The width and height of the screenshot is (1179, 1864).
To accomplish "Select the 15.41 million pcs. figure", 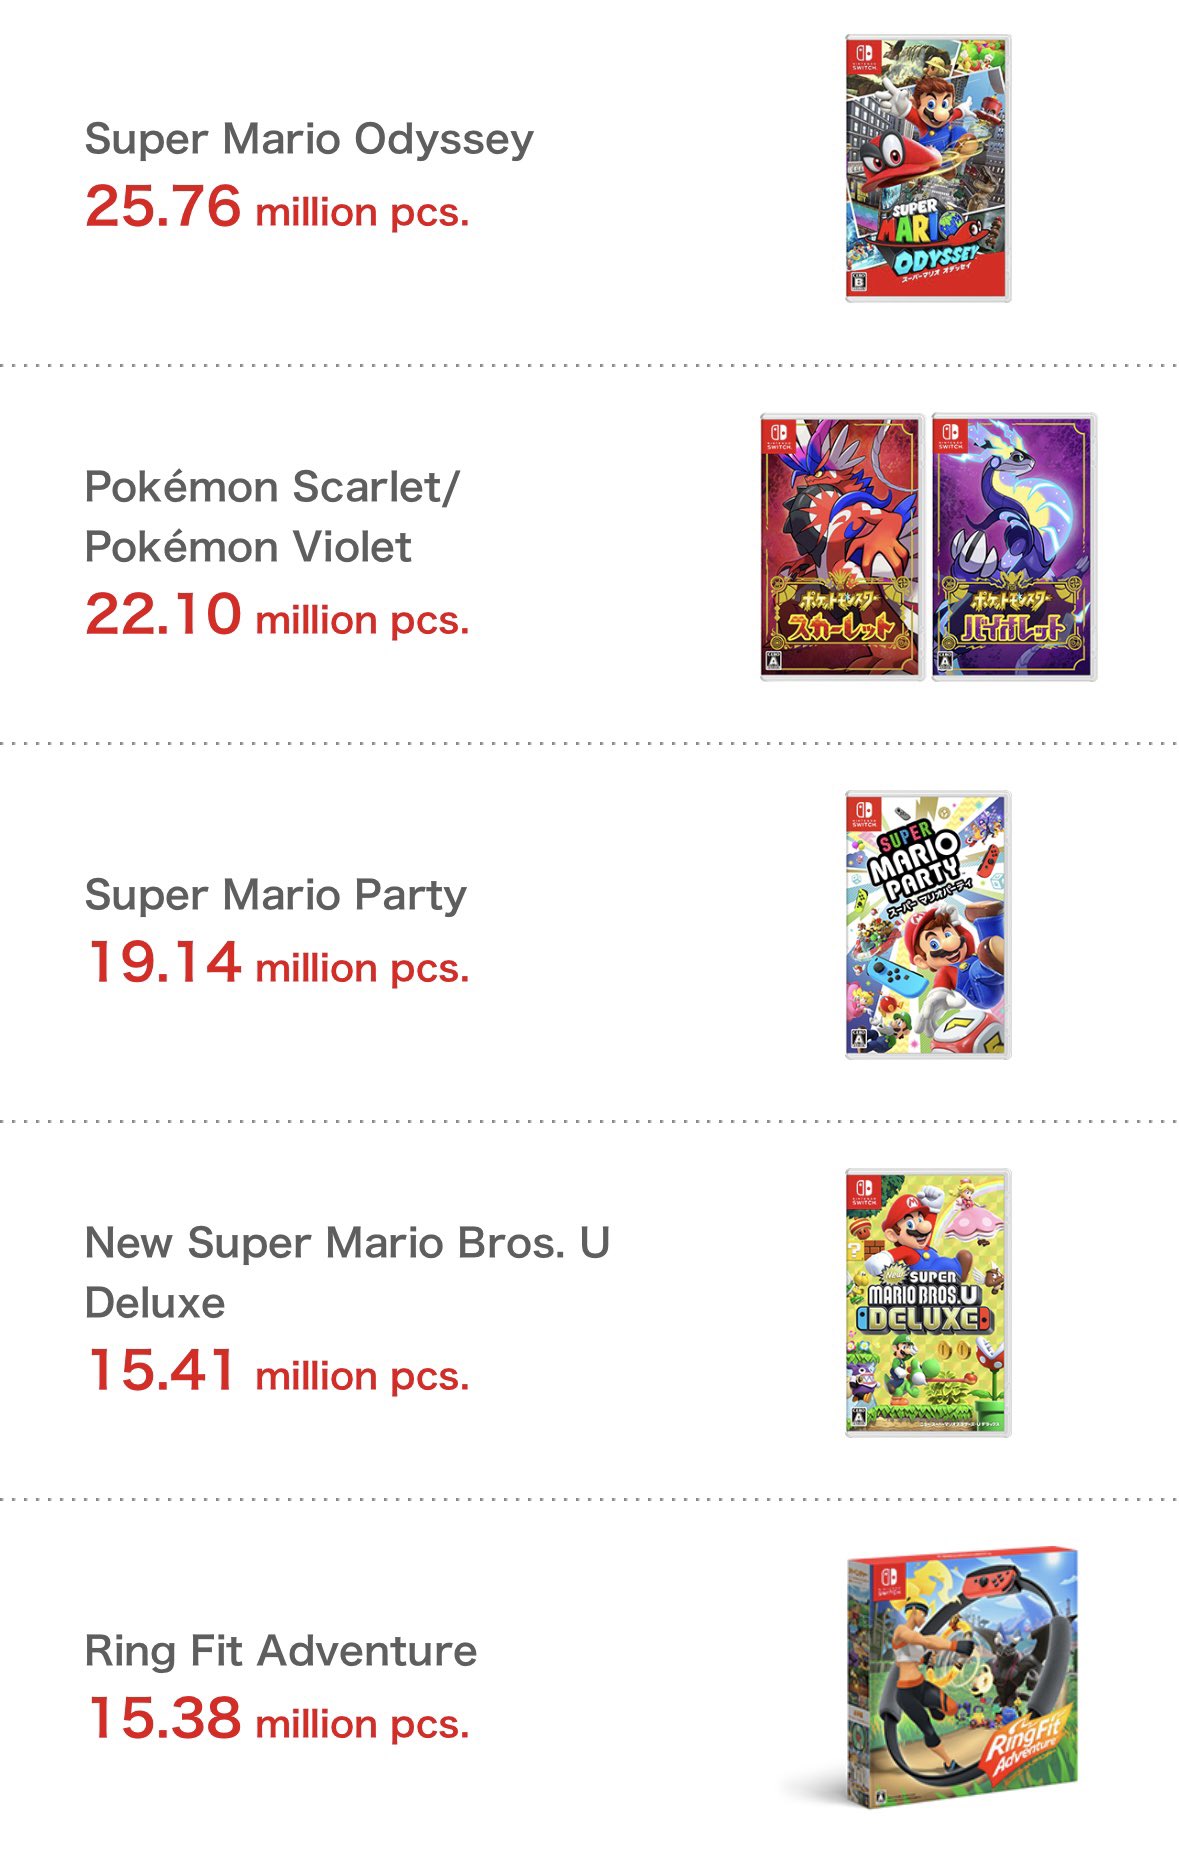I will pos(277,1372).
